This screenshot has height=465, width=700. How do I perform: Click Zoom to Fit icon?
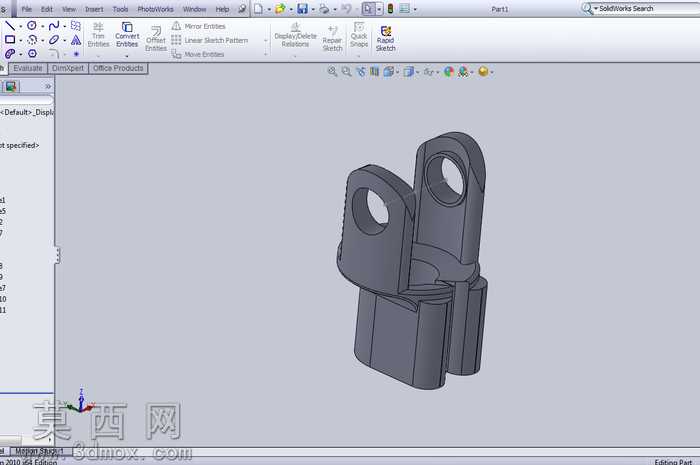coord(332,71)
